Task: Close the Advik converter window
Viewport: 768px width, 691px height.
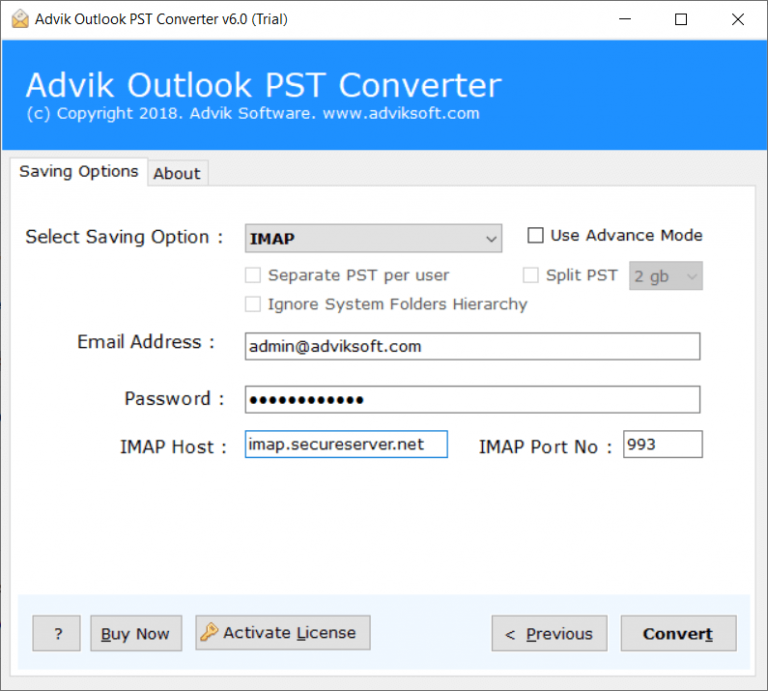Action: coord(738,19)
